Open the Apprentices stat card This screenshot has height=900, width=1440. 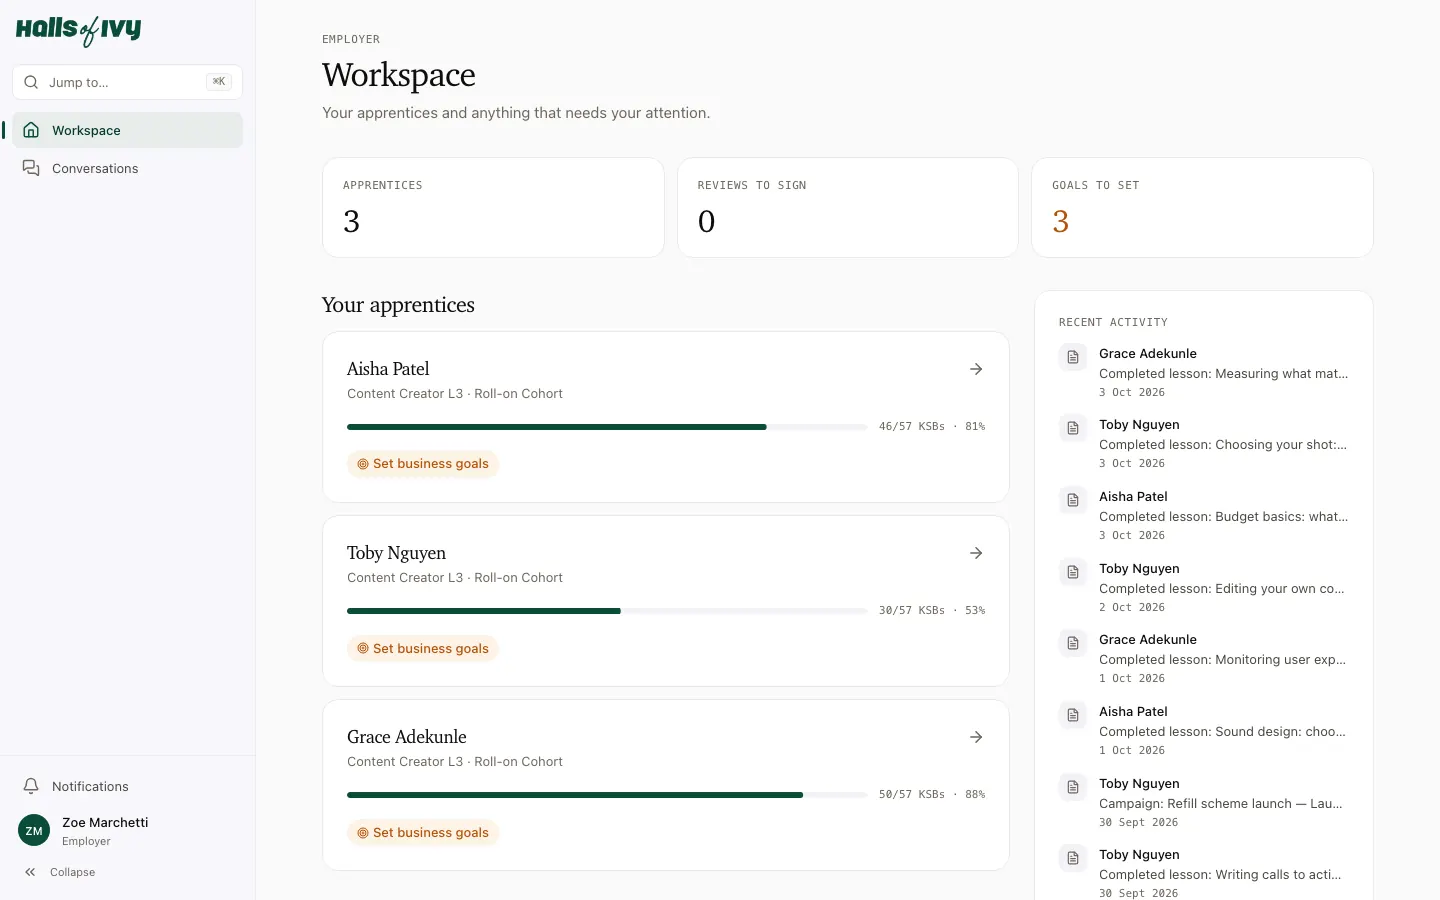point(493,207)
